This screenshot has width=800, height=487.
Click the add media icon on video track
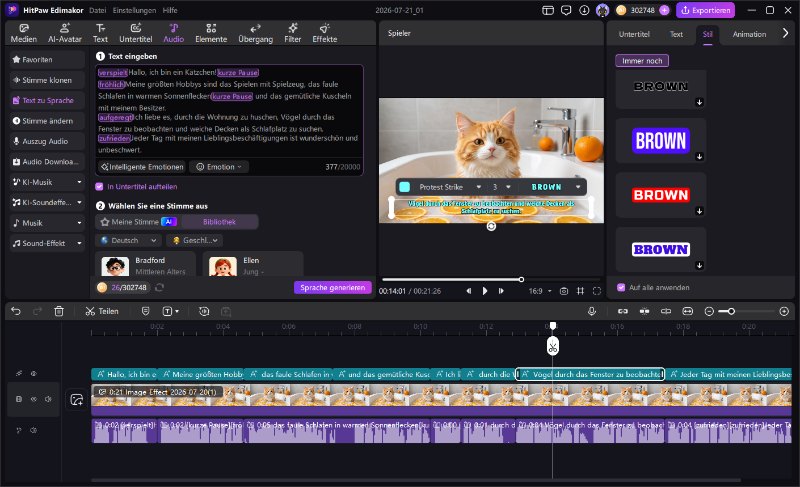[77, 400]
